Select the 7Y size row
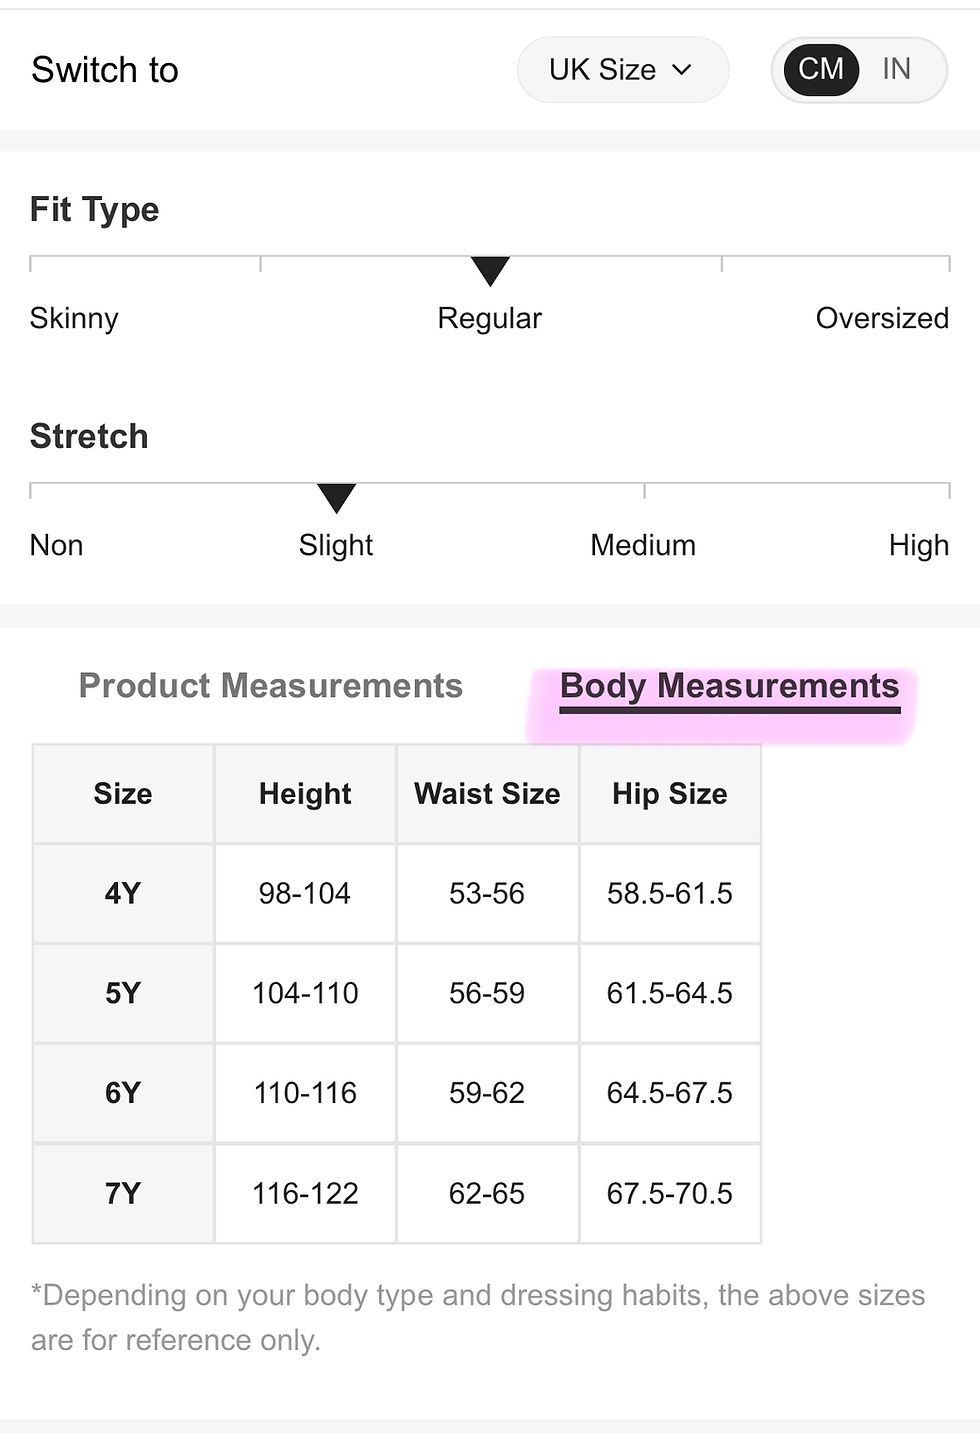 click(x=397, y=1193)
